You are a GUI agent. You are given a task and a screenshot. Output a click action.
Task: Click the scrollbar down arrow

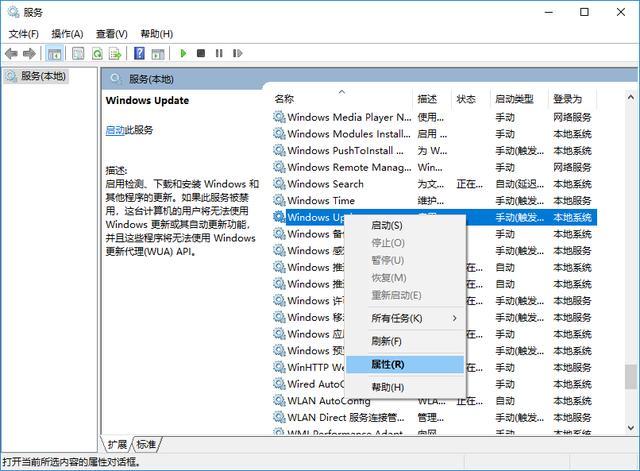pos(631,428)
